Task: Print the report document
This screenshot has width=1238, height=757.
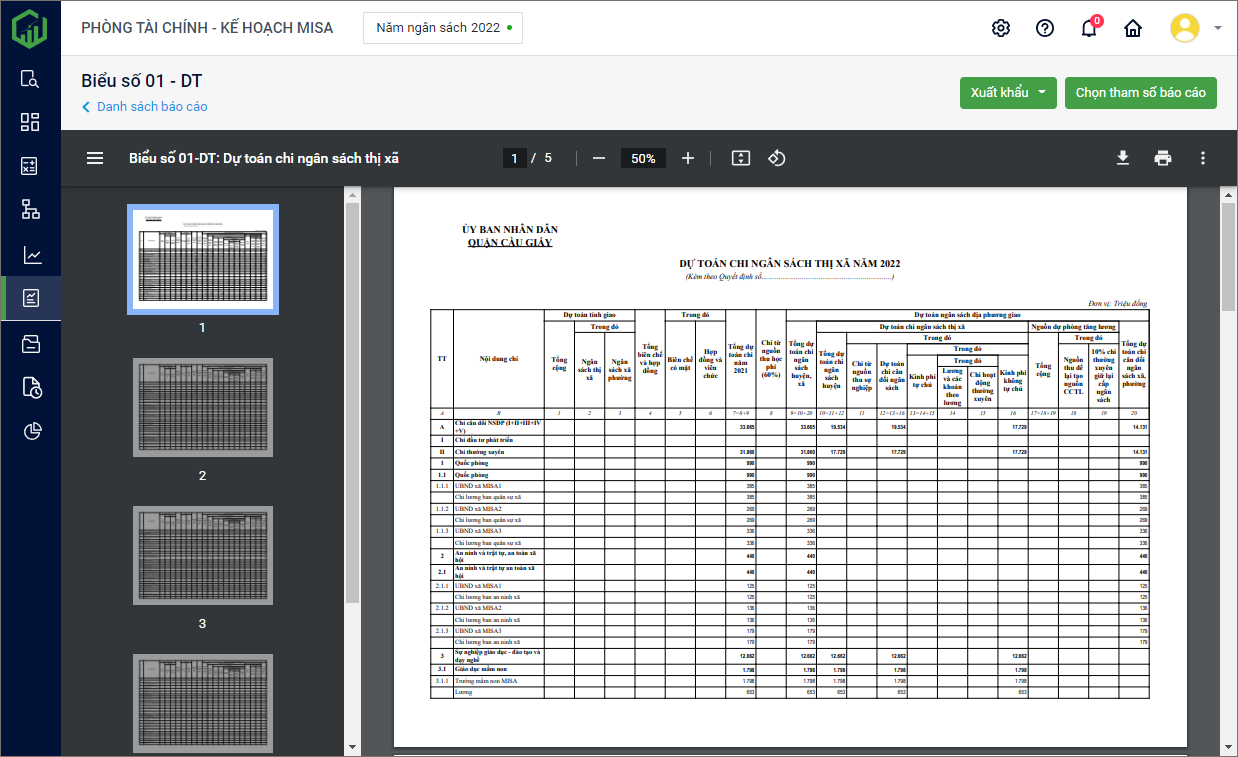Action: (x=1162, y=158)
